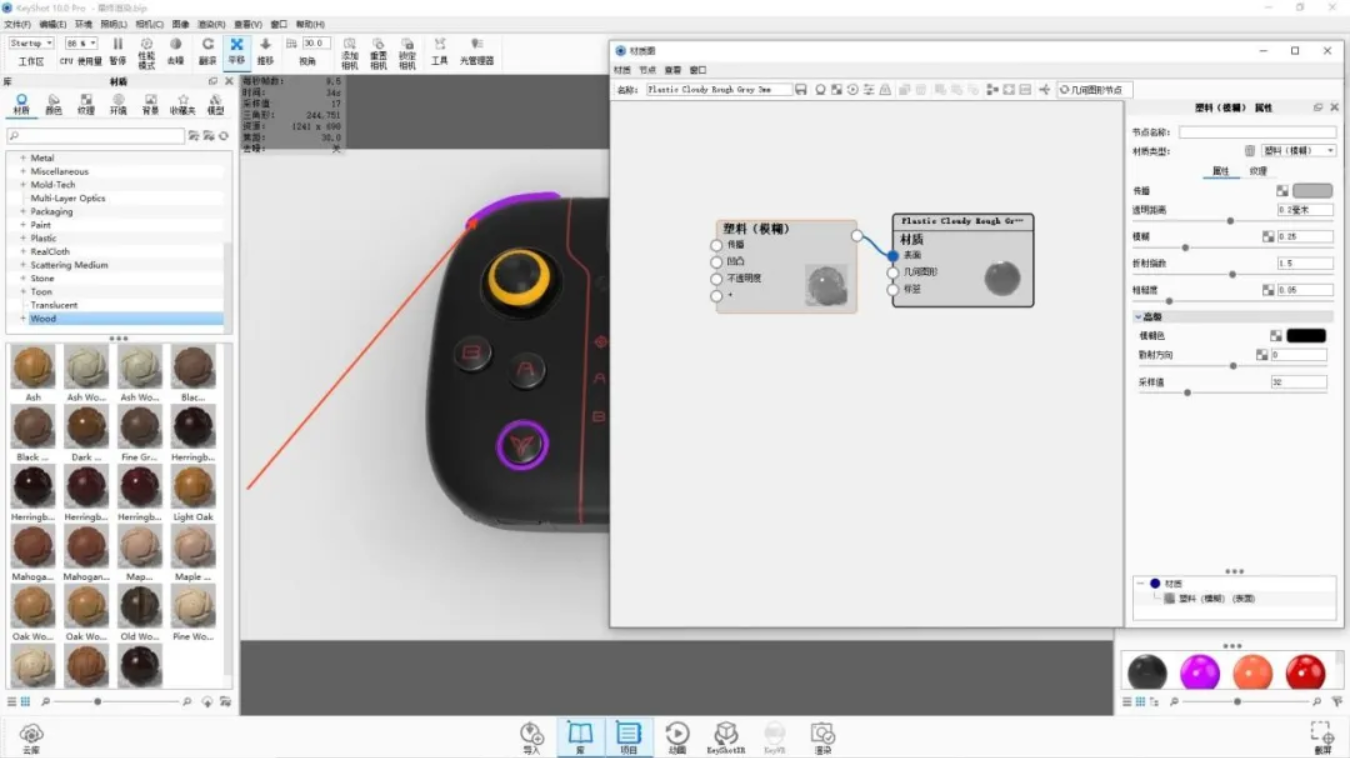This screenshot has height=758, width=1350.
Task: Open the 渲染 render dialog icon
Action: pyautogui.click(x=822, y=738)
